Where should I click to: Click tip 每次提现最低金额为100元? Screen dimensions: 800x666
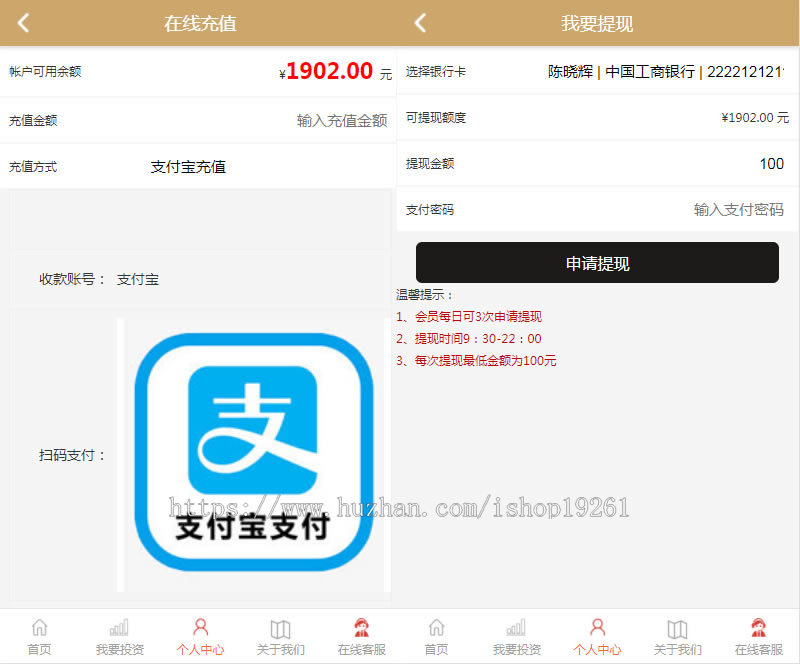coord(476,361)
